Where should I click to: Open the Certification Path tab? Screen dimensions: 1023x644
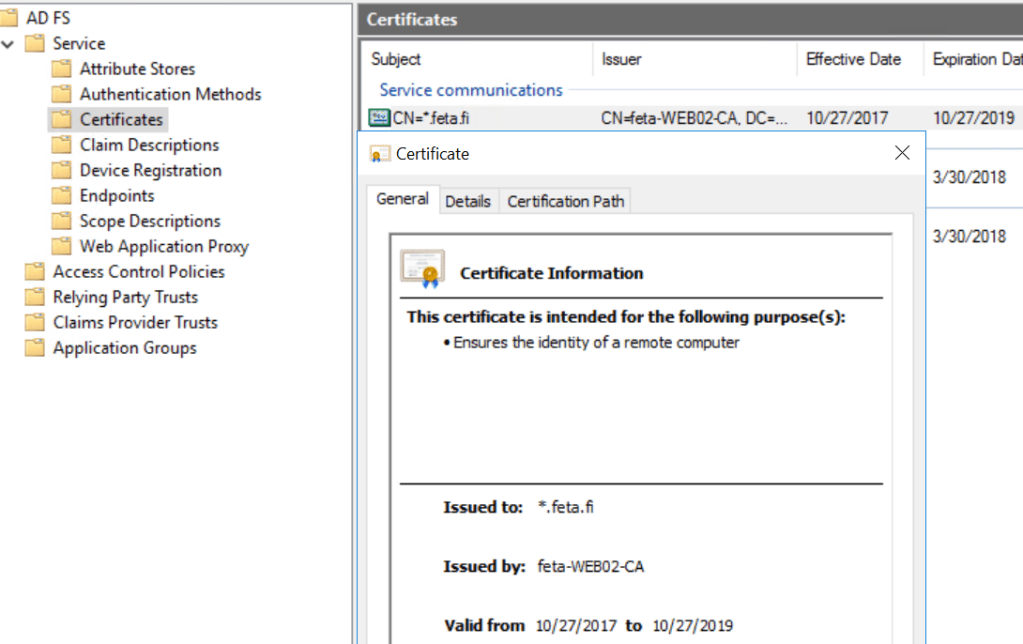(564, 200)
